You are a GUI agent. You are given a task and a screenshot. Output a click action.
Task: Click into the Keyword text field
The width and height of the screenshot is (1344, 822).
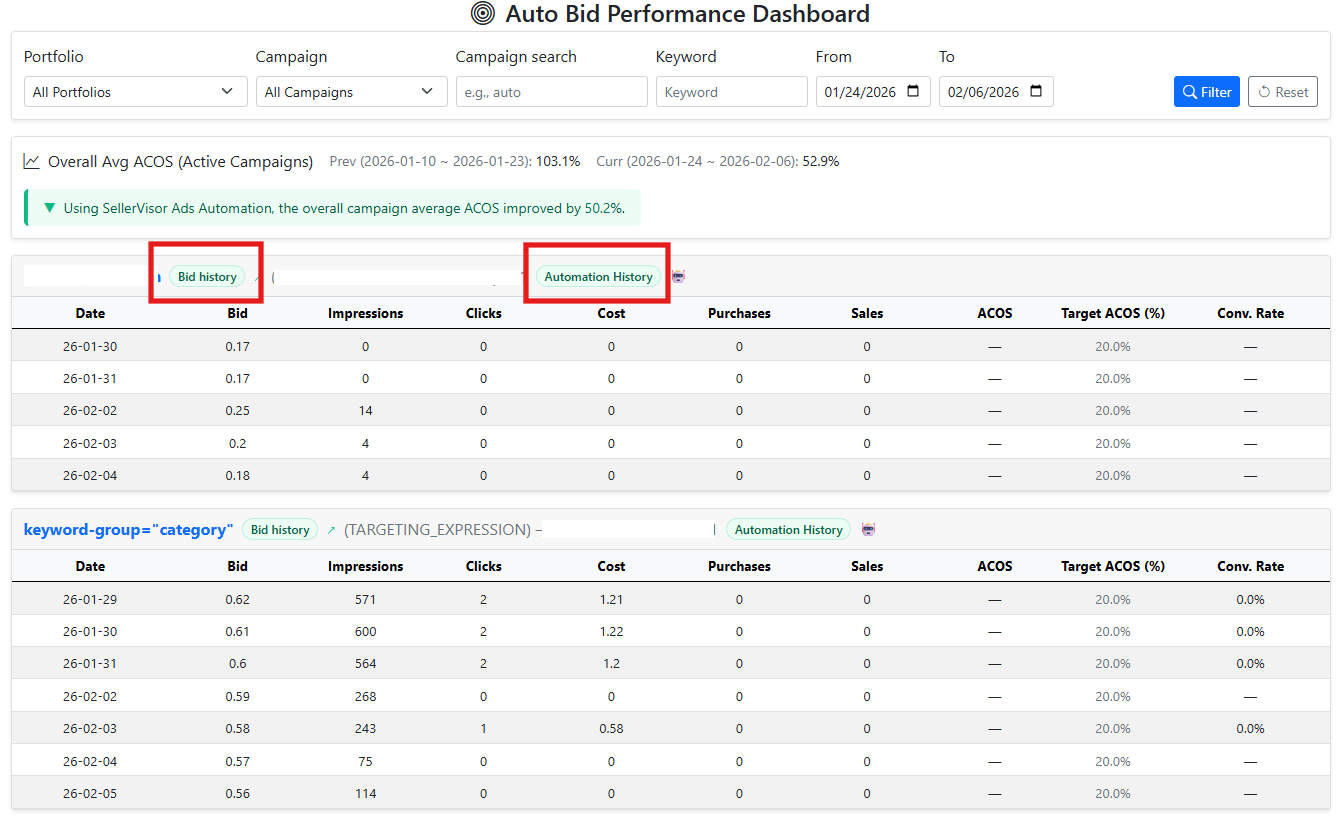pyautogui.click(x=731, y=92)
